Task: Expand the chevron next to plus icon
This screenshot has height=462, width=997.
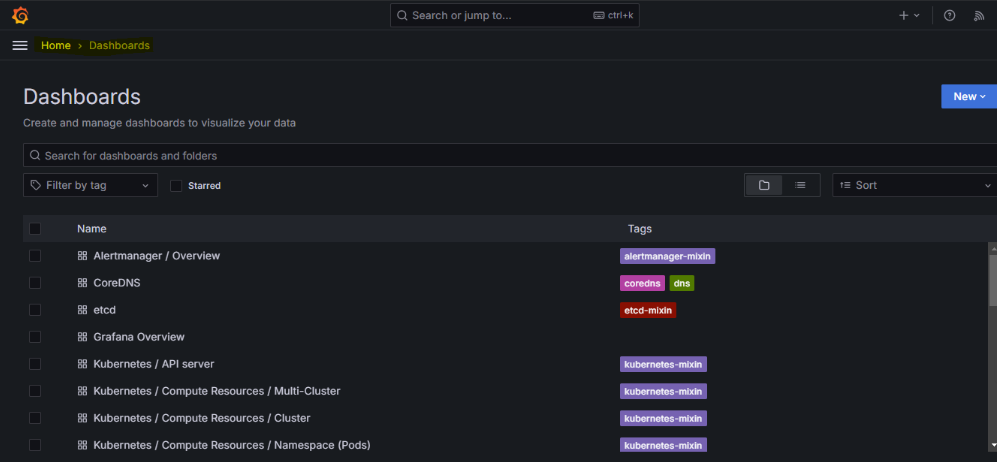Action: click(x=917, y=16)
